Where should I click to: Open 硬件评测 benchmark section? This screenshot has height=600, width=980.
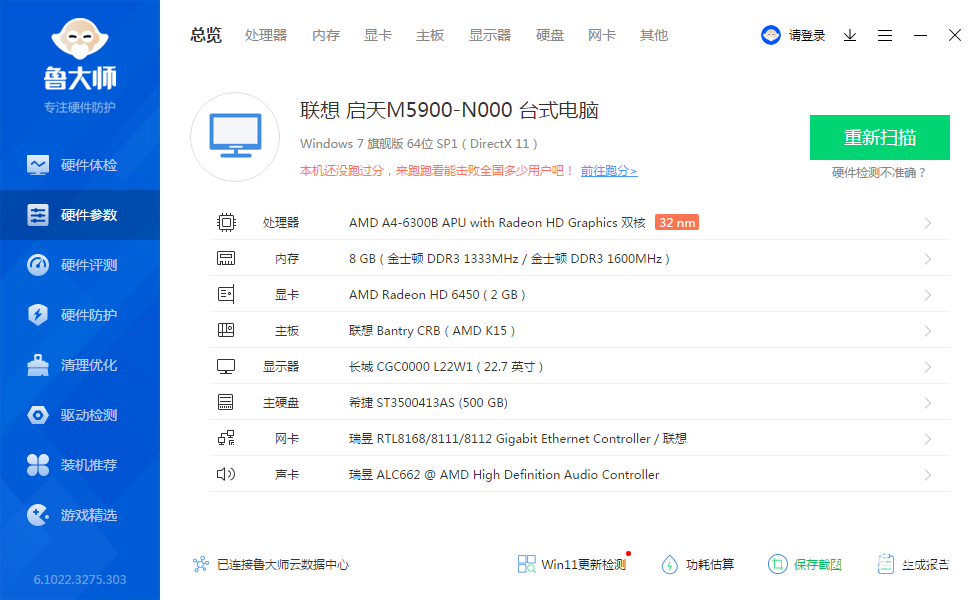[x=80, y=265]
